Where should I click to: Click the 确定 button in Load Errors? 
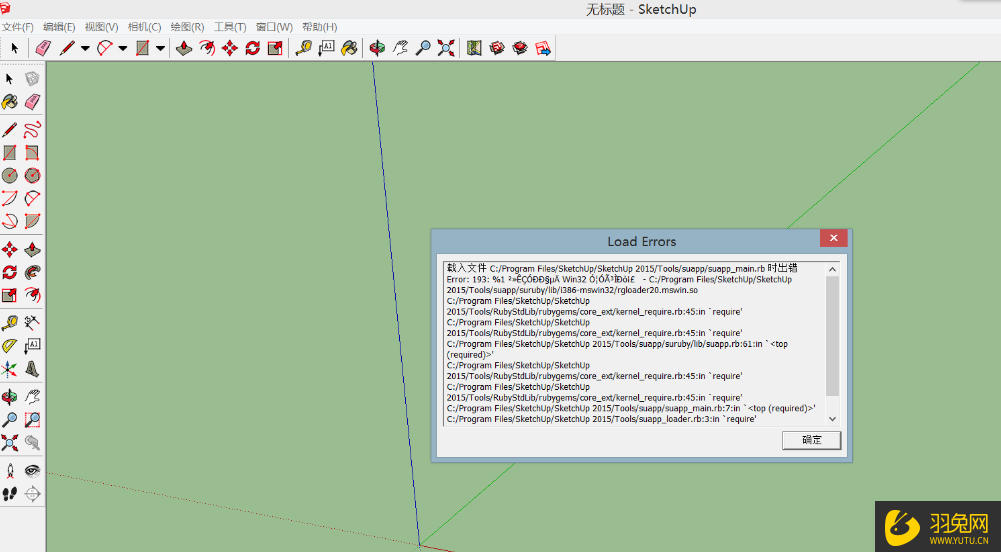[x=811, y=440]
